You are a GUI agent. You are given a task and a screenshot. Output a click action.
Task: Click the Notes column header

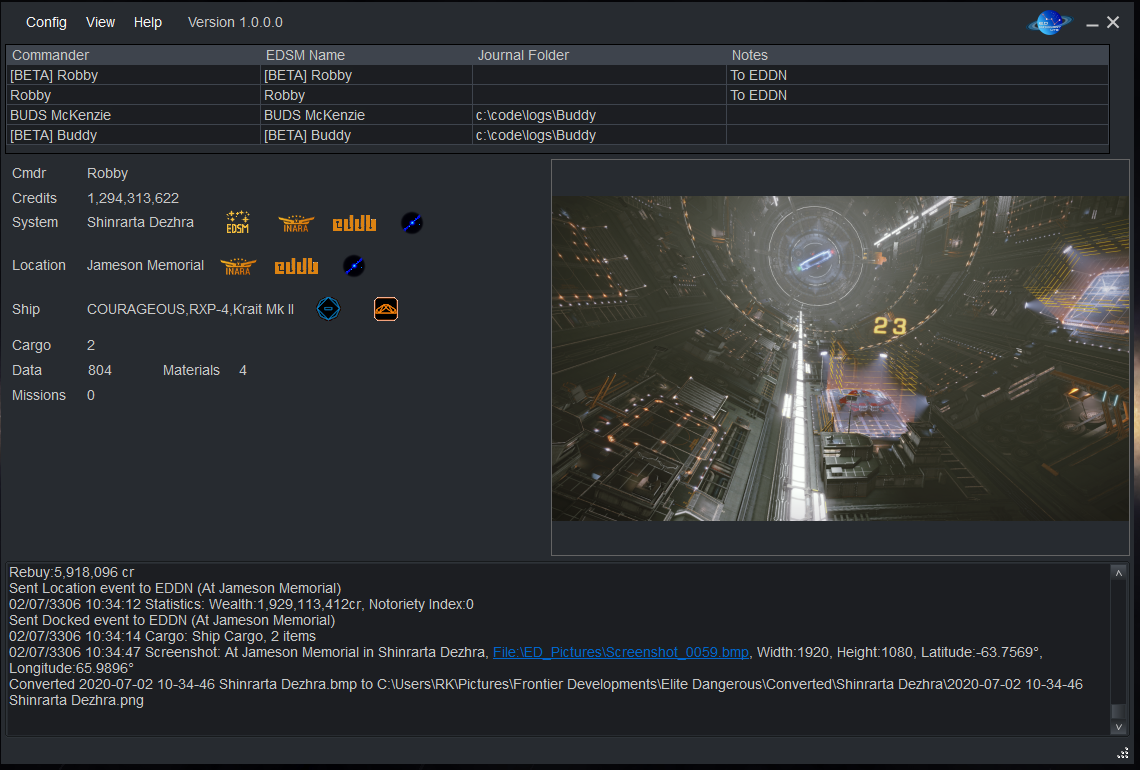[x=918, y=55]
